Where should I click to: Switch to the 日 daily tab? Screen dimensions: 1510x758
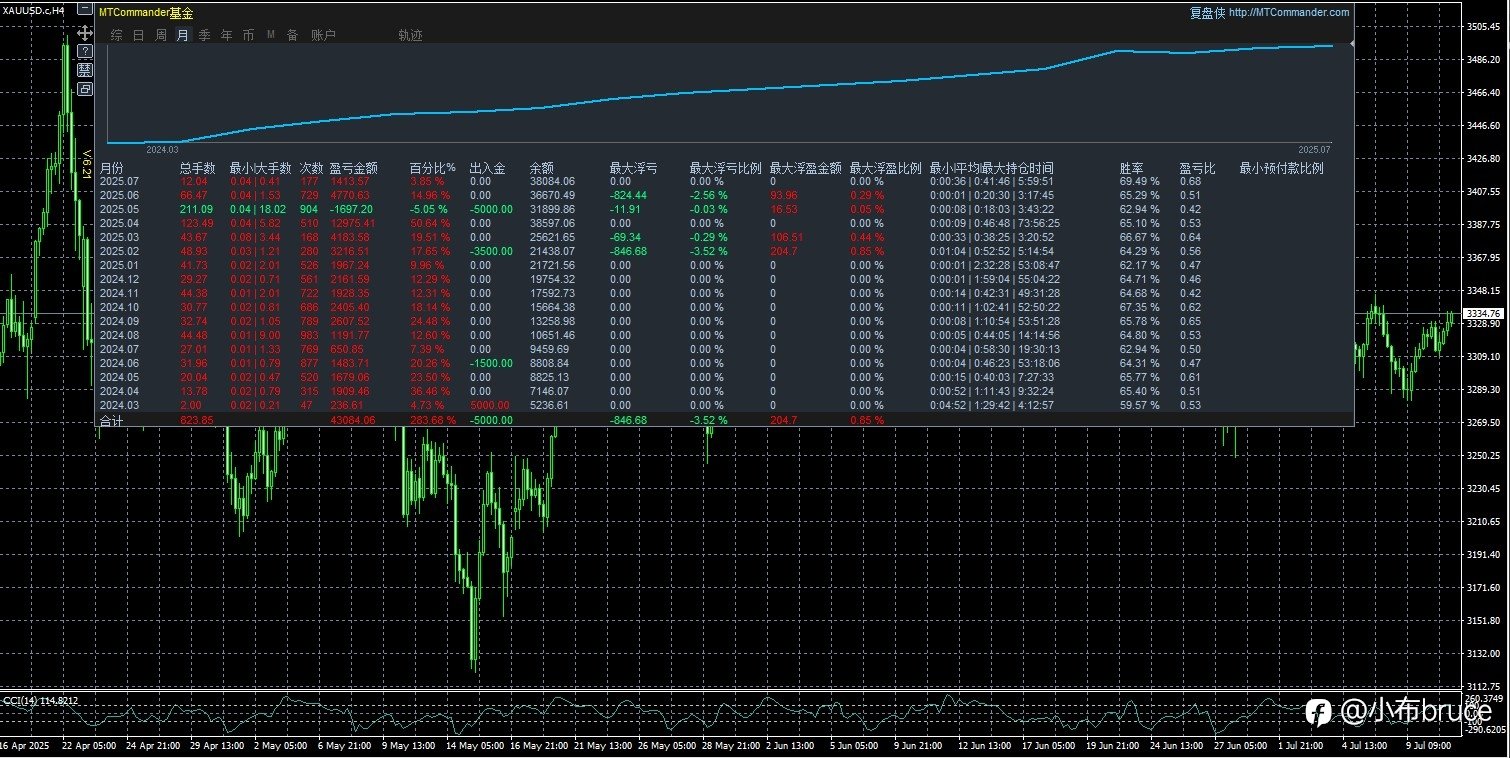138,35
